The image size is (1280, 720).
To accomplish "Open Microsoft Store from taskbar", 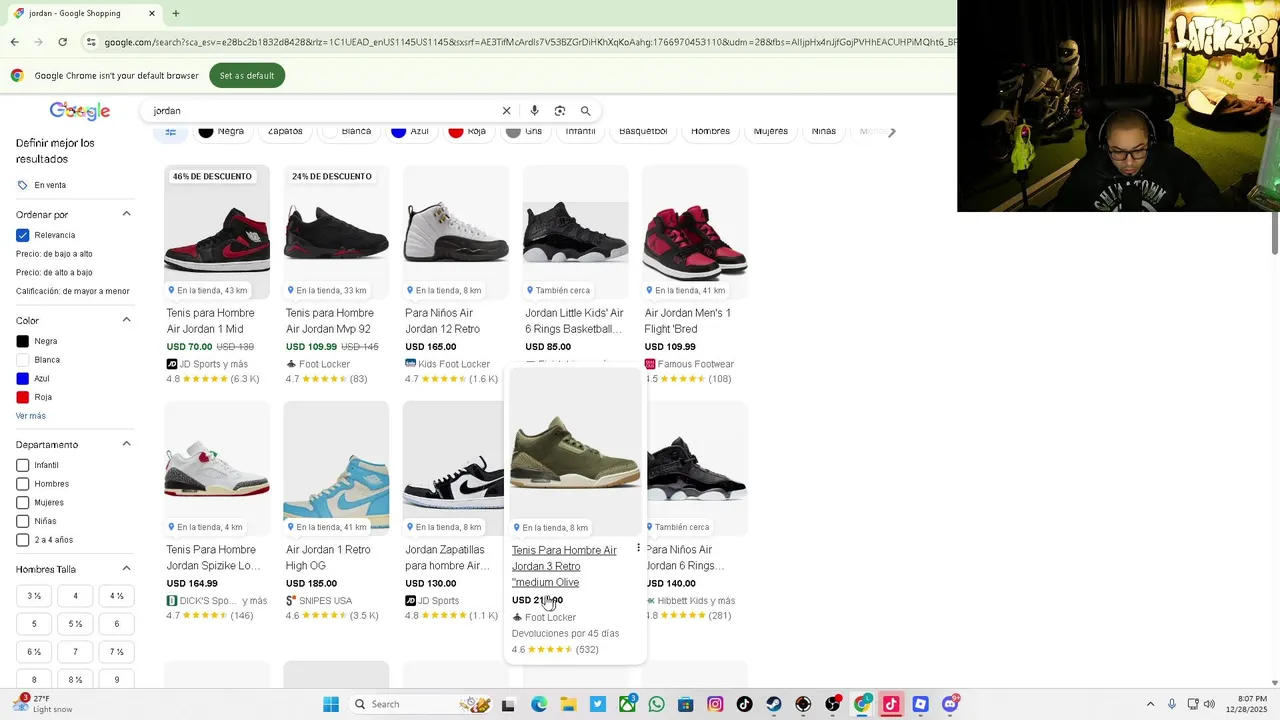I will point(686,704).
